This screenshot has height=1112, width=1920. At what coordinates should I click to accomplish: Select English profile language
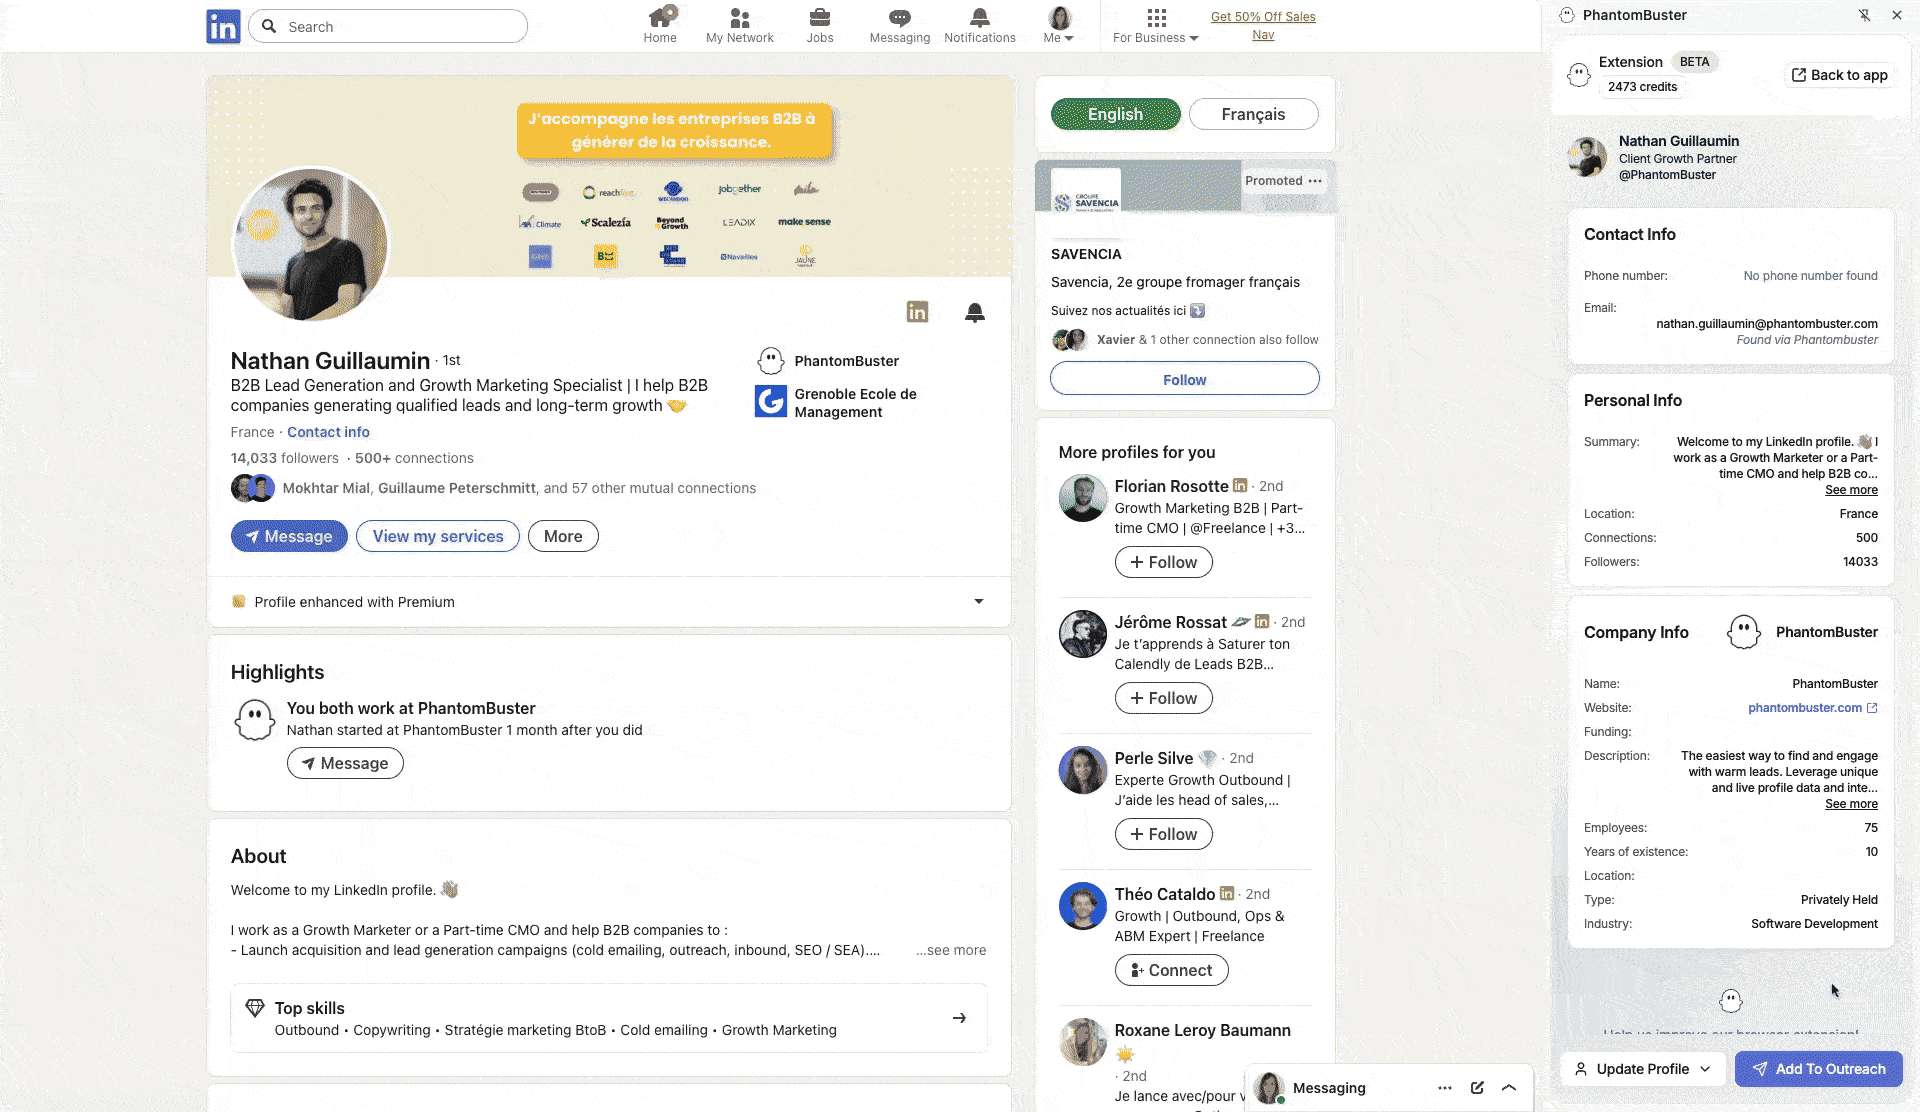(1115, 114)
